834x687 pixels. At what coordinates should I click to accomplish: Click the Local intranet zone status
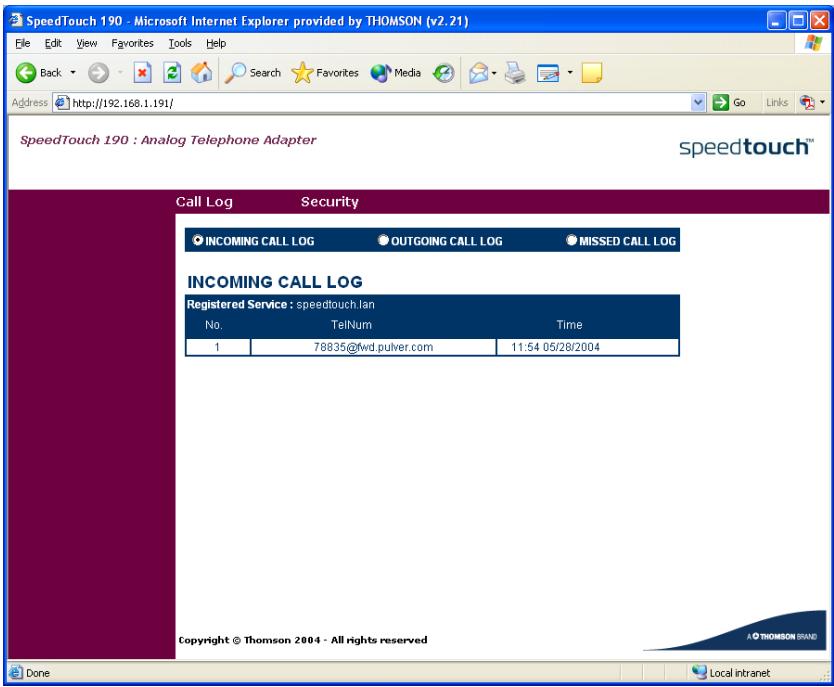coord(731,673)
